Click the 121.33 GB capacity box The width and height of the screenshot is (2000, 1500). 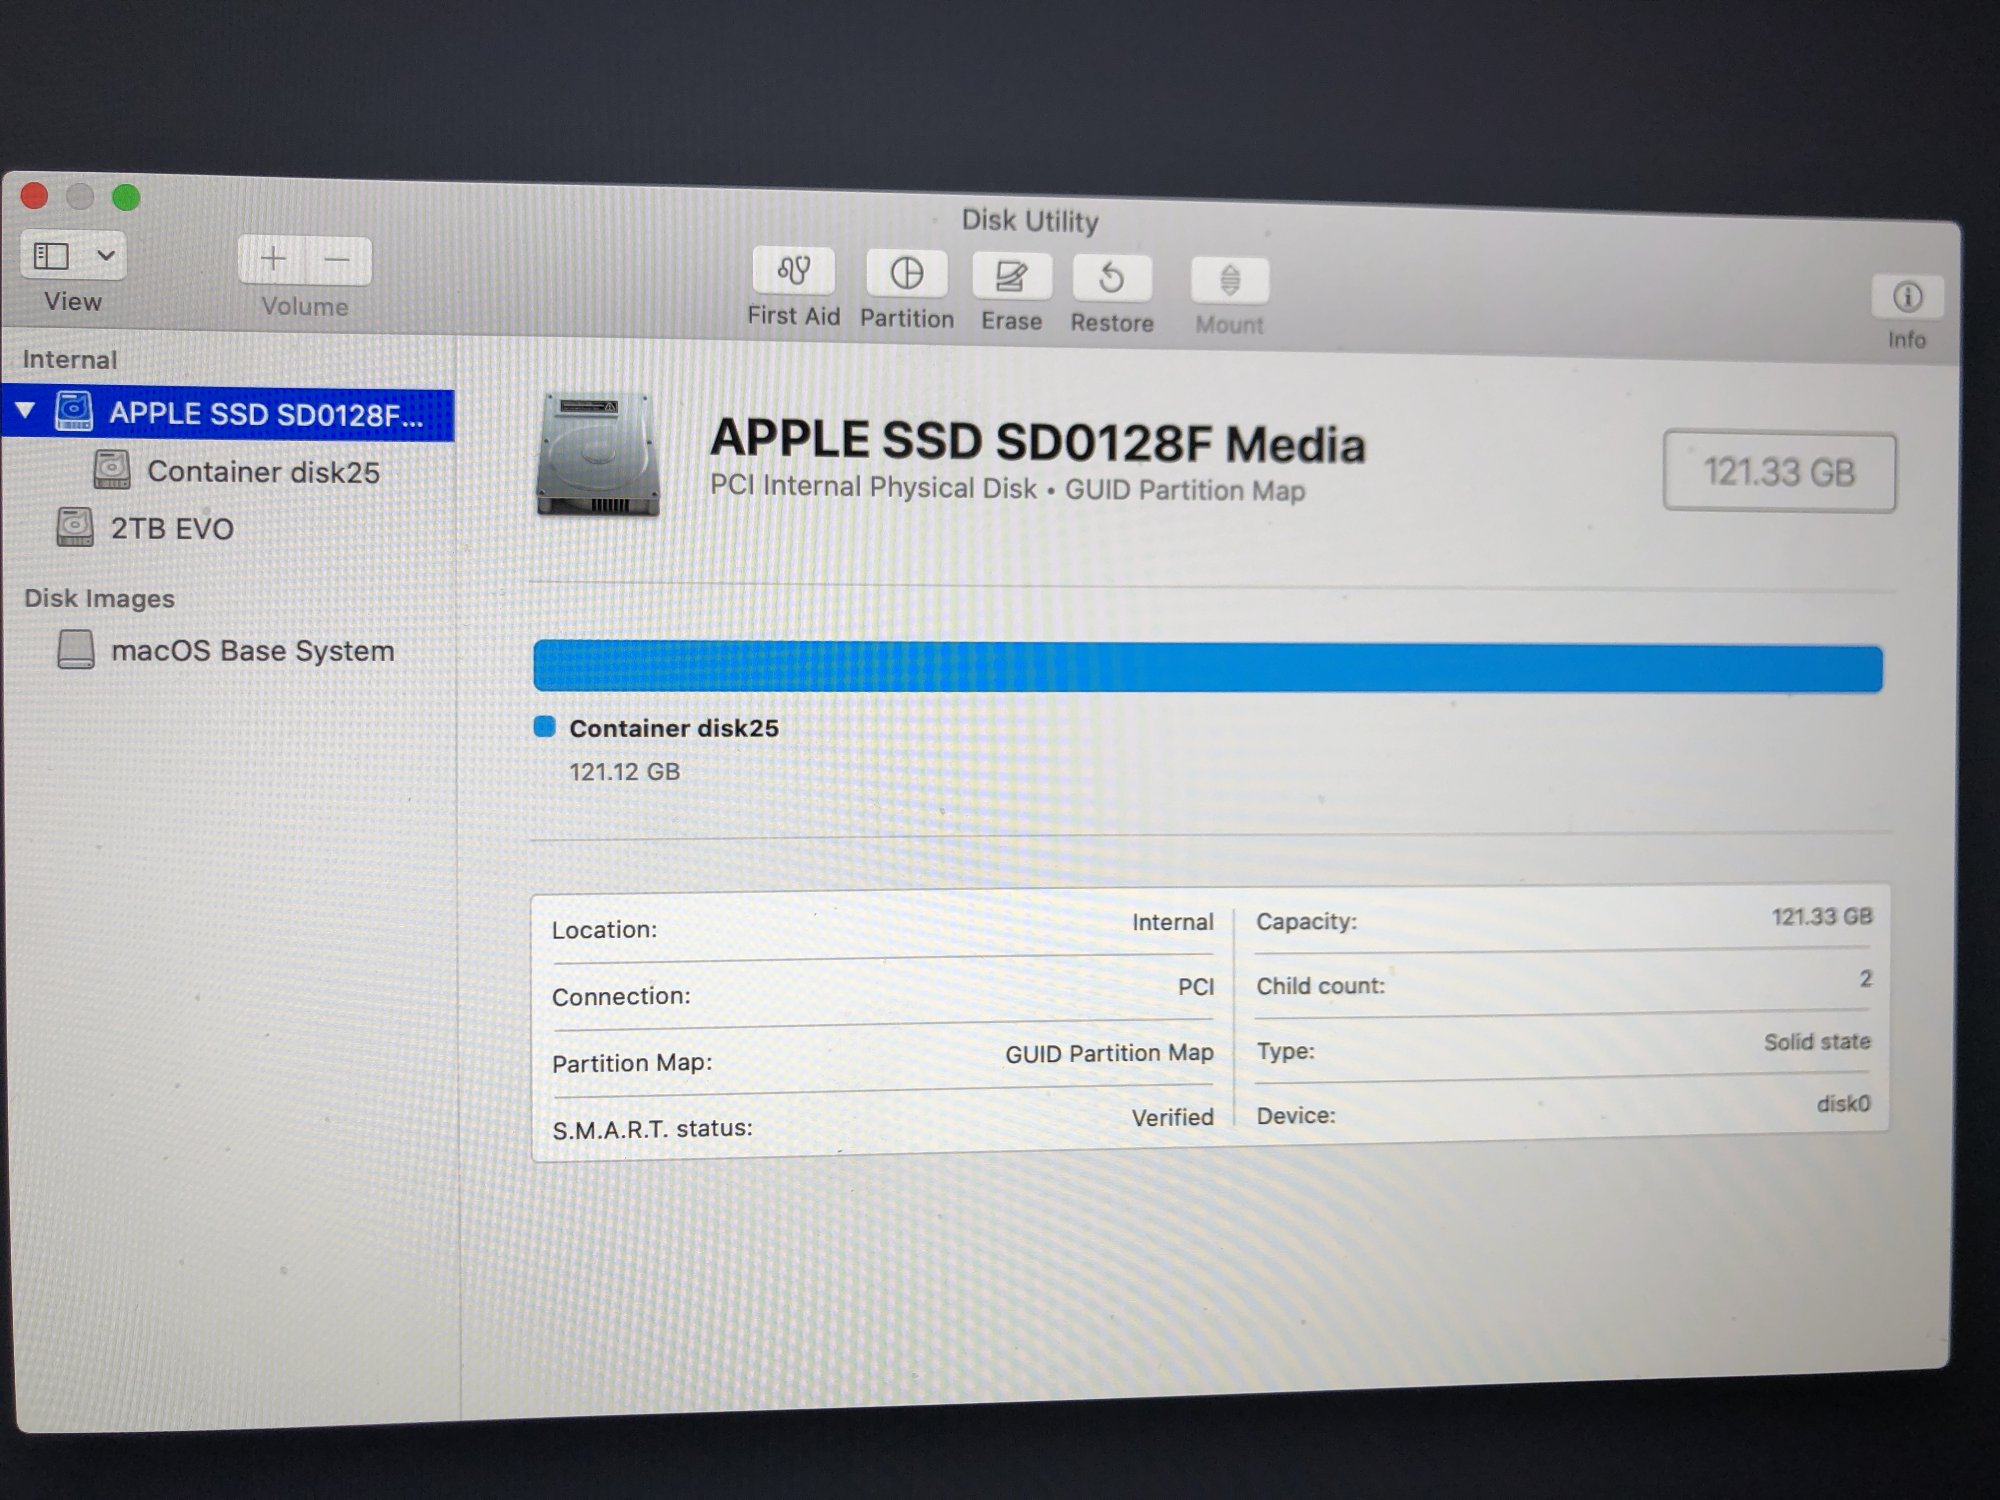1779,472
